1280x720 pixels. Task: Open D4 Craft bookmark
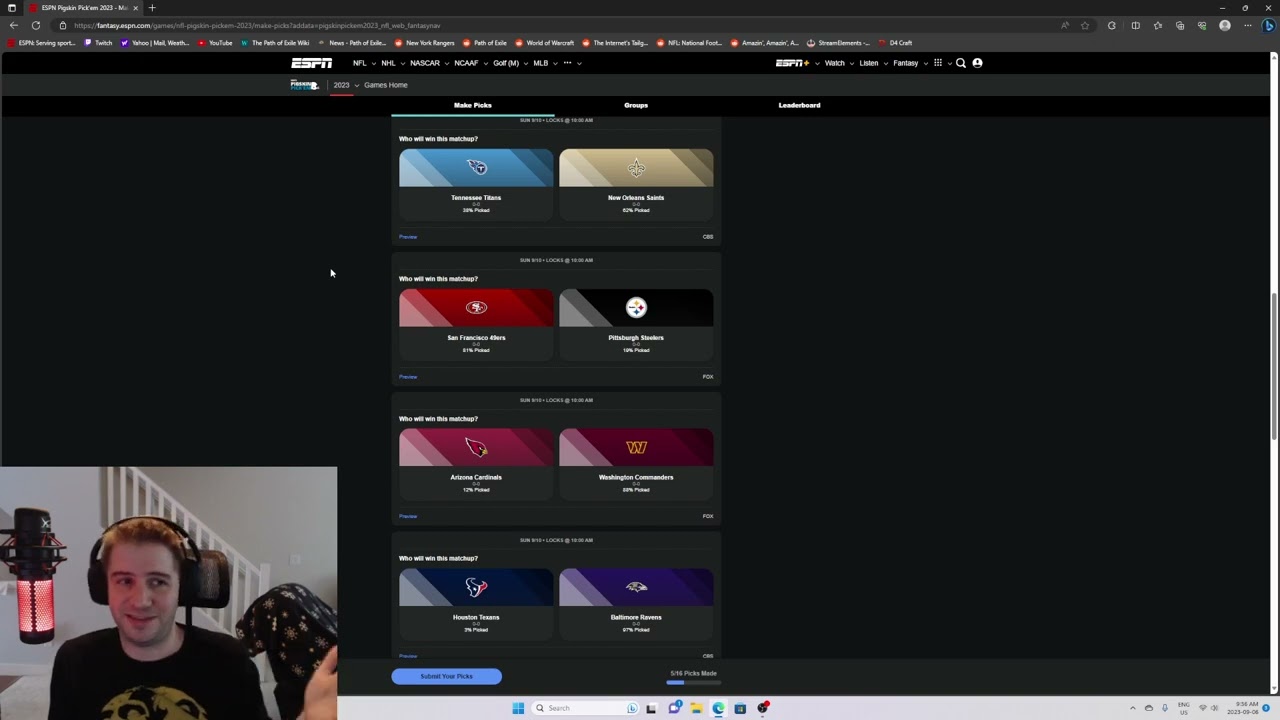(x=895, y=43)
